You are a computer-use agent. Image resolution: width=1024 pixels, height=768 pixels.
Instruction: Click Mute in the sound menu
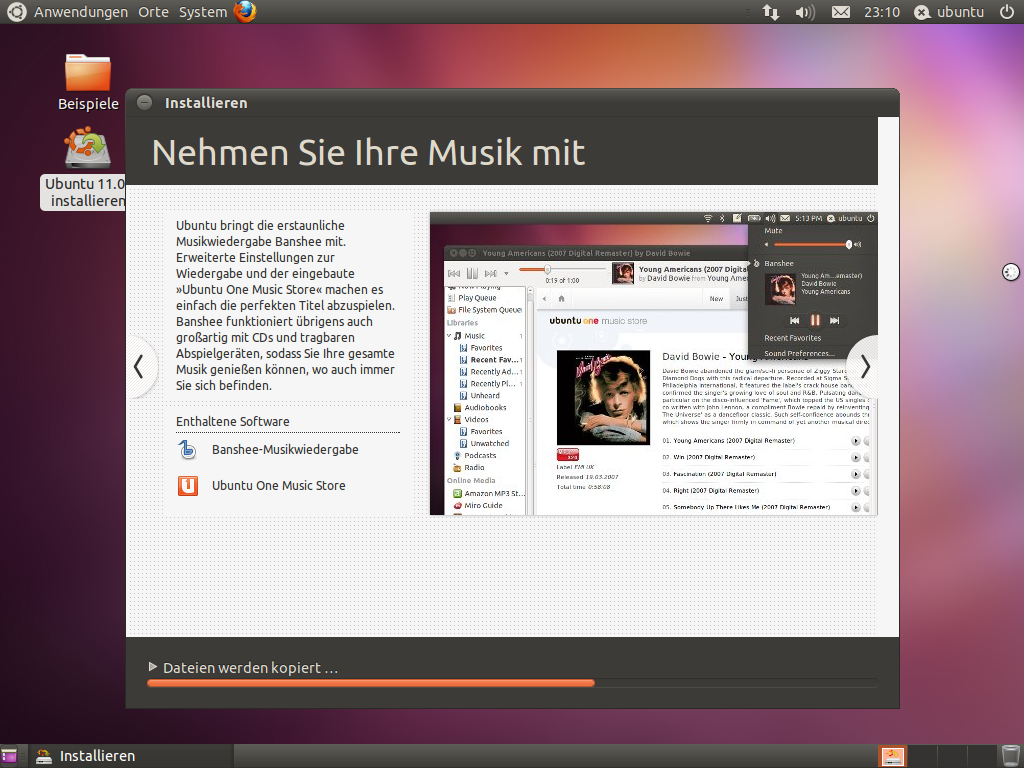pos(773,230)
